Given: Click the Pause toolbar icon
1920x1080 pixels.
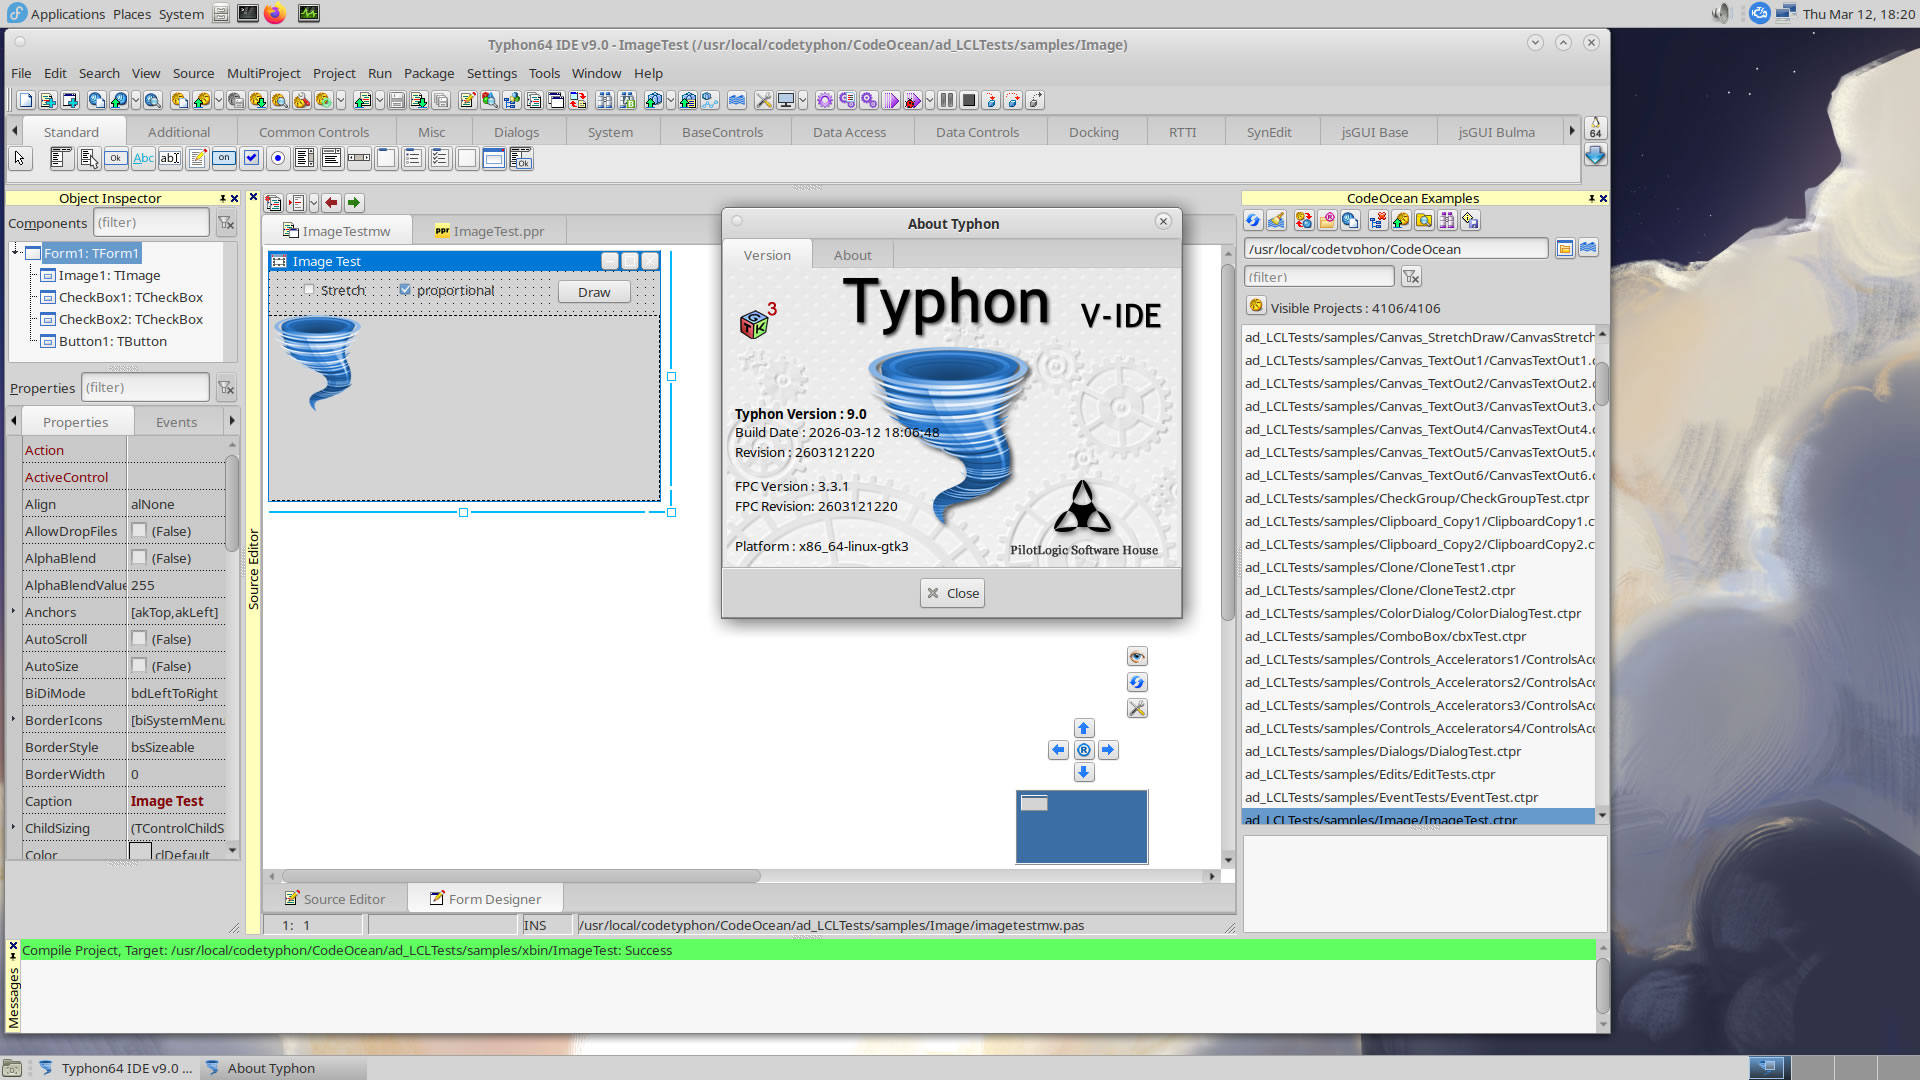Looking at the screenshot, I should point(946,100).
